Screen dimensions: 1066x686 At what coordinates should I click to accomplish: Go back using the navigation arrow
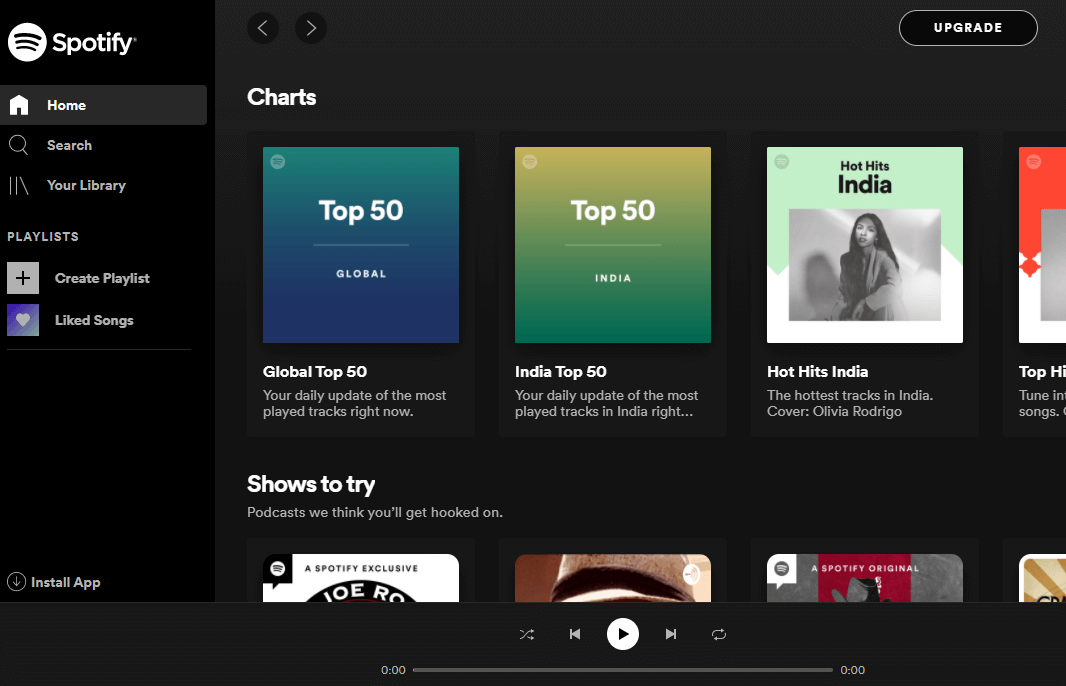click(x=263, y=28)
